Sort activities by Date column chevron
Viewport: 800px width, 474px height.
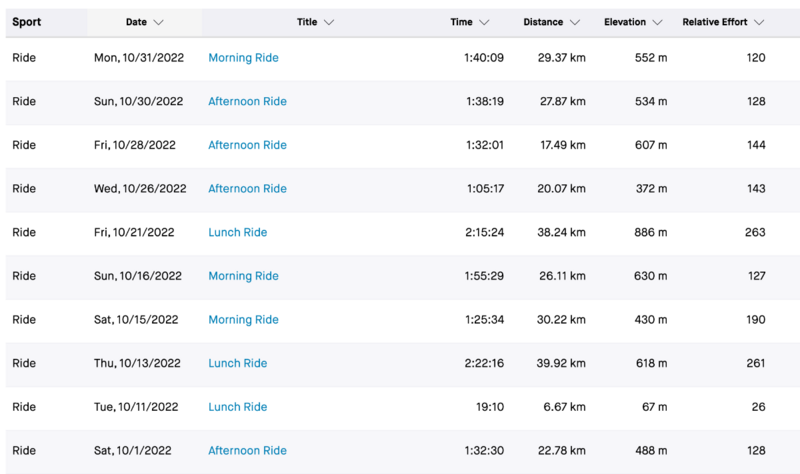click(x=159, y=22)
